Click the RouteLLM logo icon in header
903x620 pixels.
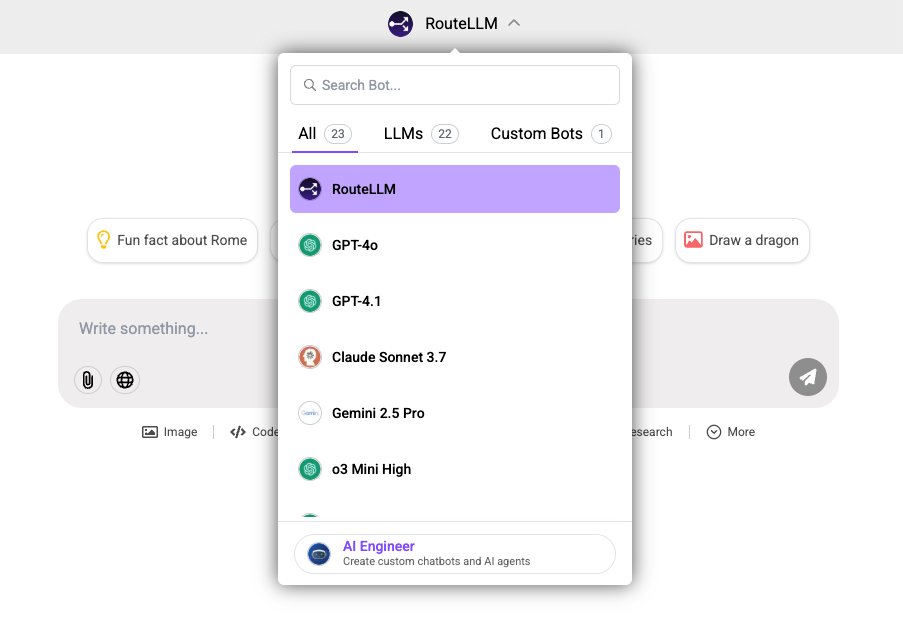point(400,24)
